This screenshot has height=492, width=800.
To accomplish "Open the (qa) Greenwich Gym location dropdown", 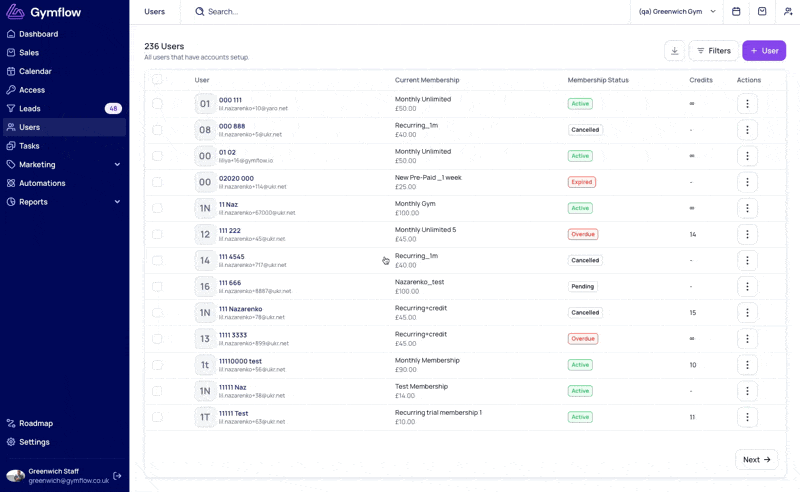I will coord(677,11).
